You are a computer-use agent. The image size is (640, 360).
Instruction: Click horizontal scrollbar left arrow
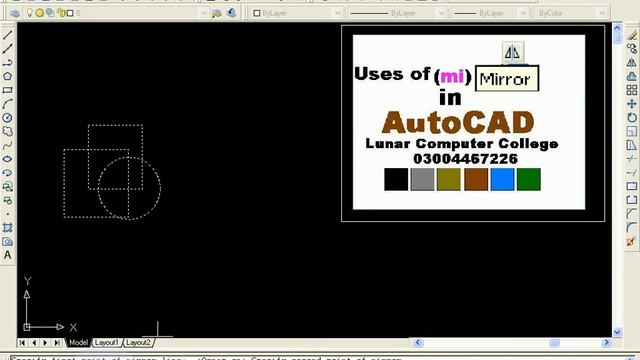click(418, 342)
